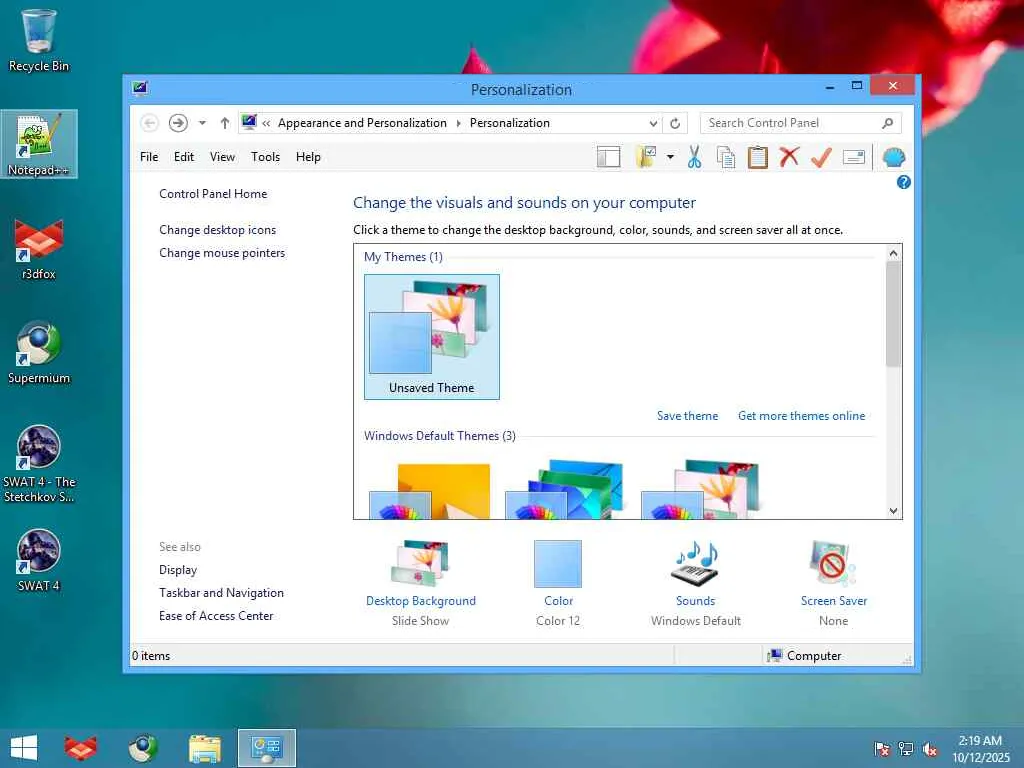This screenshot has height=768, width=1024.
Task: Select the SWAT 4 desktop shortcut
Action: [x=39, y=560]
